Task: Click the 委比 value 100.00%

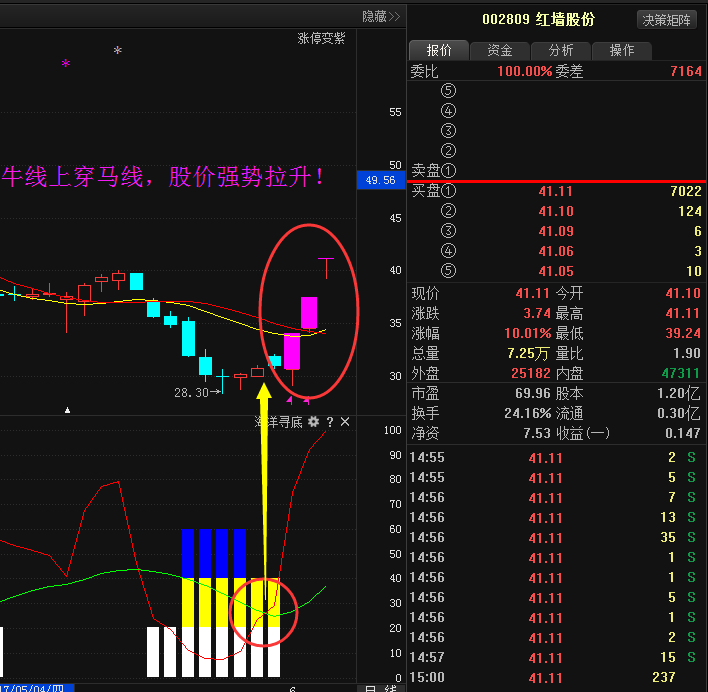Action: click(x=525, y=71)
